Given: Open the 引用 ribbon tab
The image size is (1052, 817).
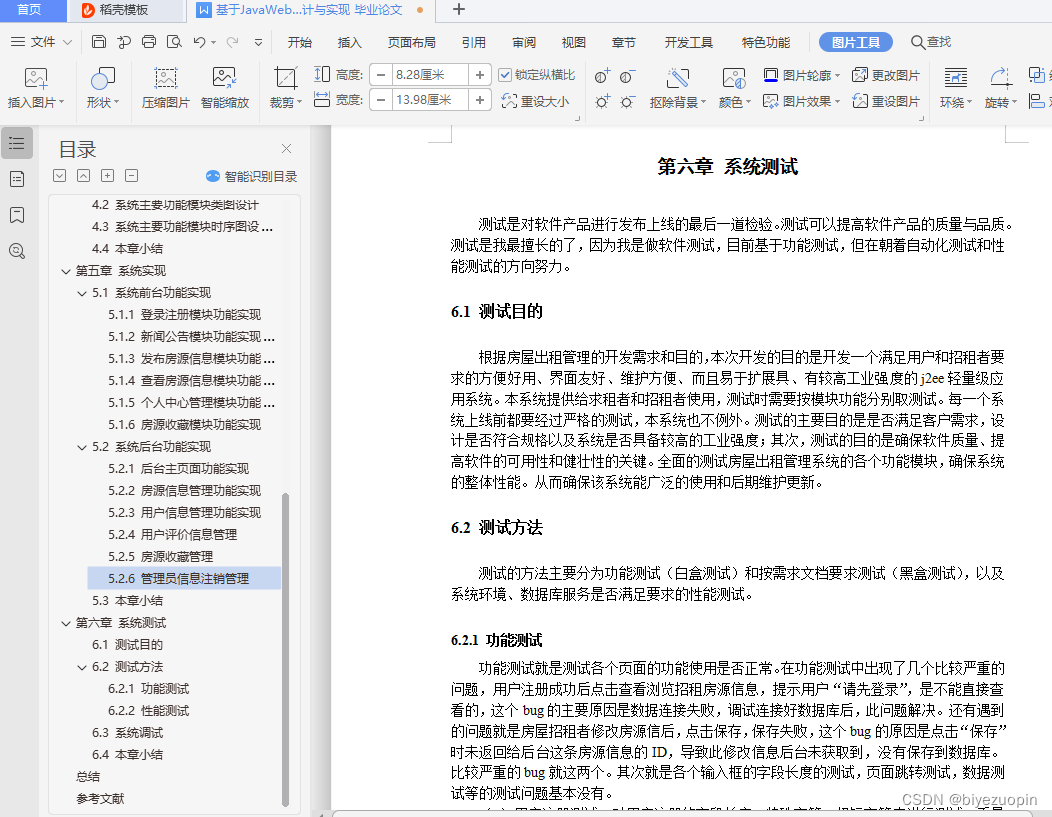Looking at the screenshot, I should (474, 42).
